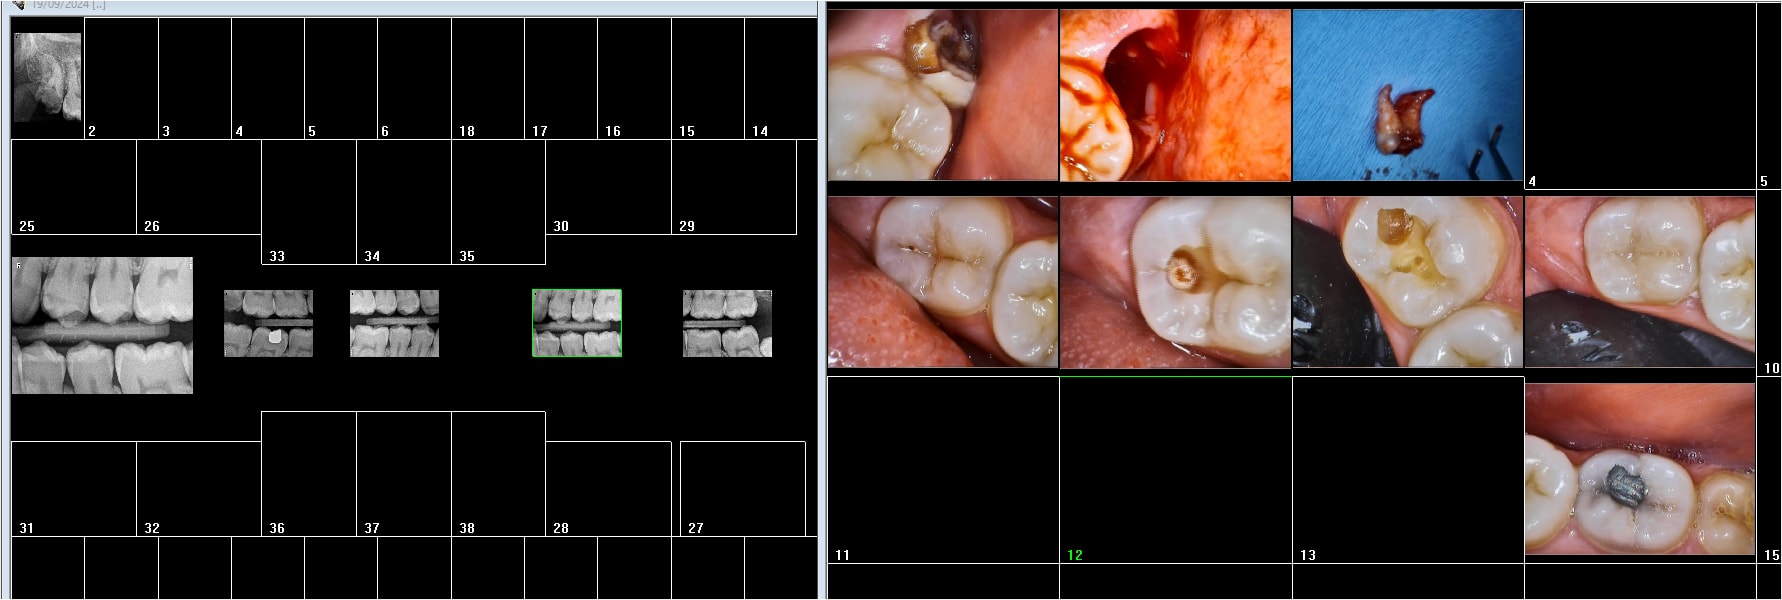Click empty X-ray slot number 18
Image resolution: width=1782 pixels, height=600 pixels.
[487, 78]
